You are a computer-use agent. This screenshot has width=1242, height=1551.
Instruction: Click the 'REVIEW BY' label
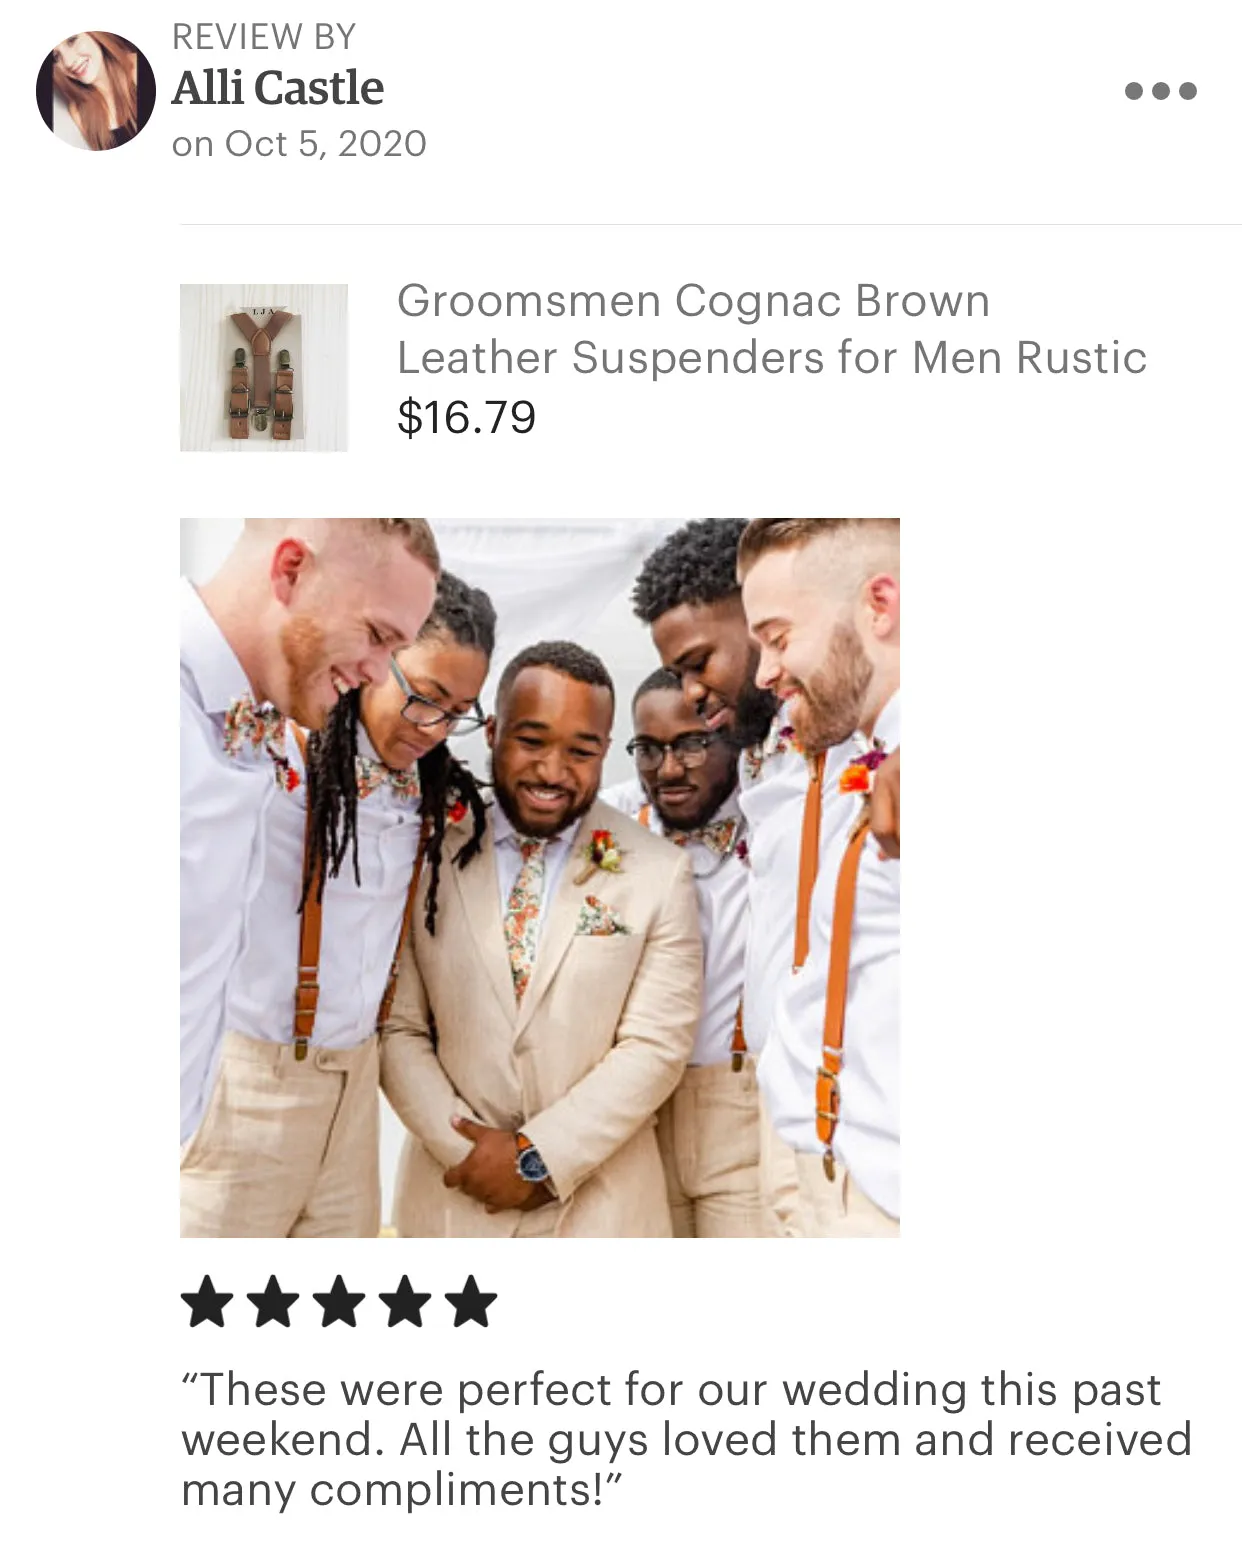click(x=264, y=37)
